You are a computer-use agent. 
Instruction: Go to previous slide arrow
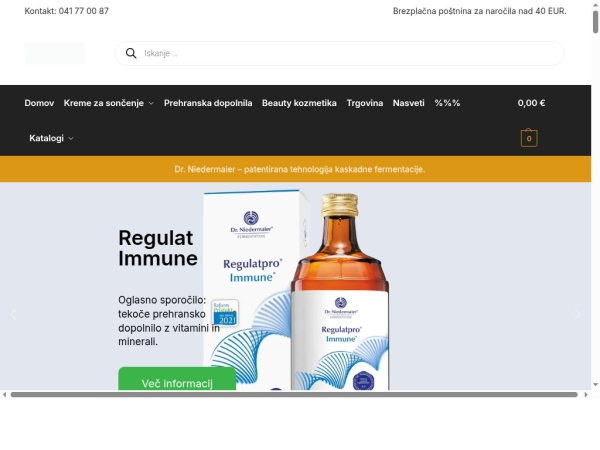point(13,314)
